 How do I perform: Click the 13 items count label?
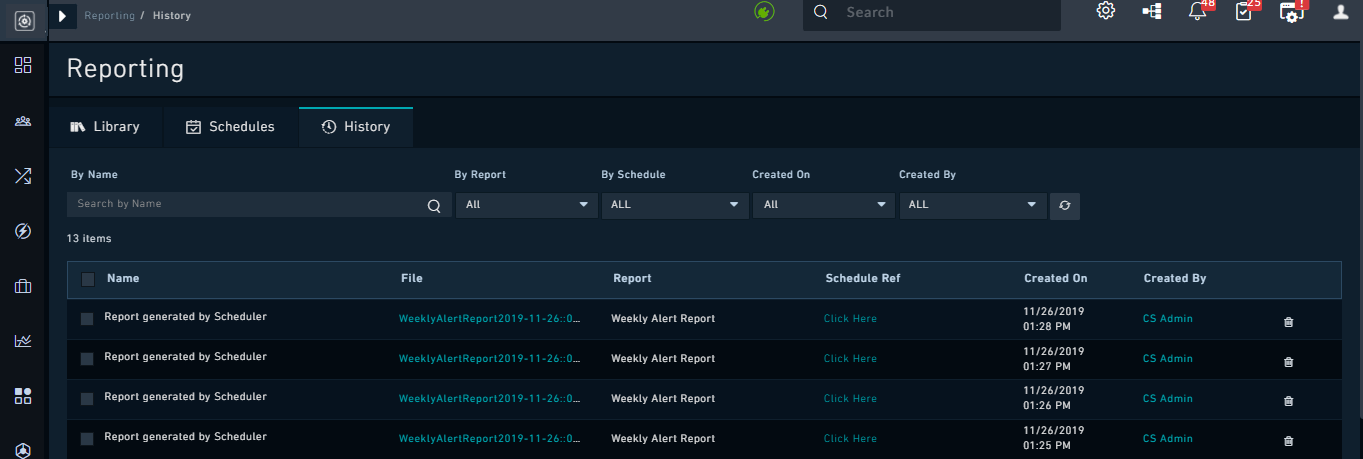click(89, 239)
